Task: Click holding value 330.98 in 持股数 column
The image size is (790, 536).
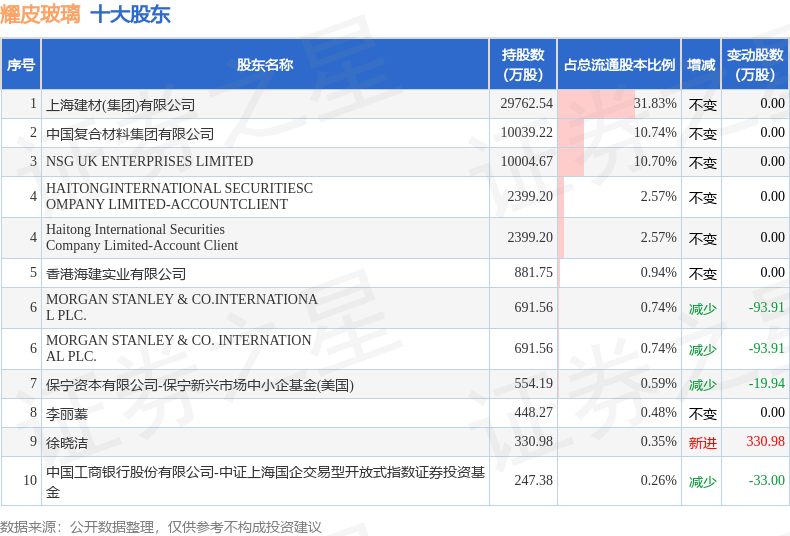Action: [x=534, y=441]
